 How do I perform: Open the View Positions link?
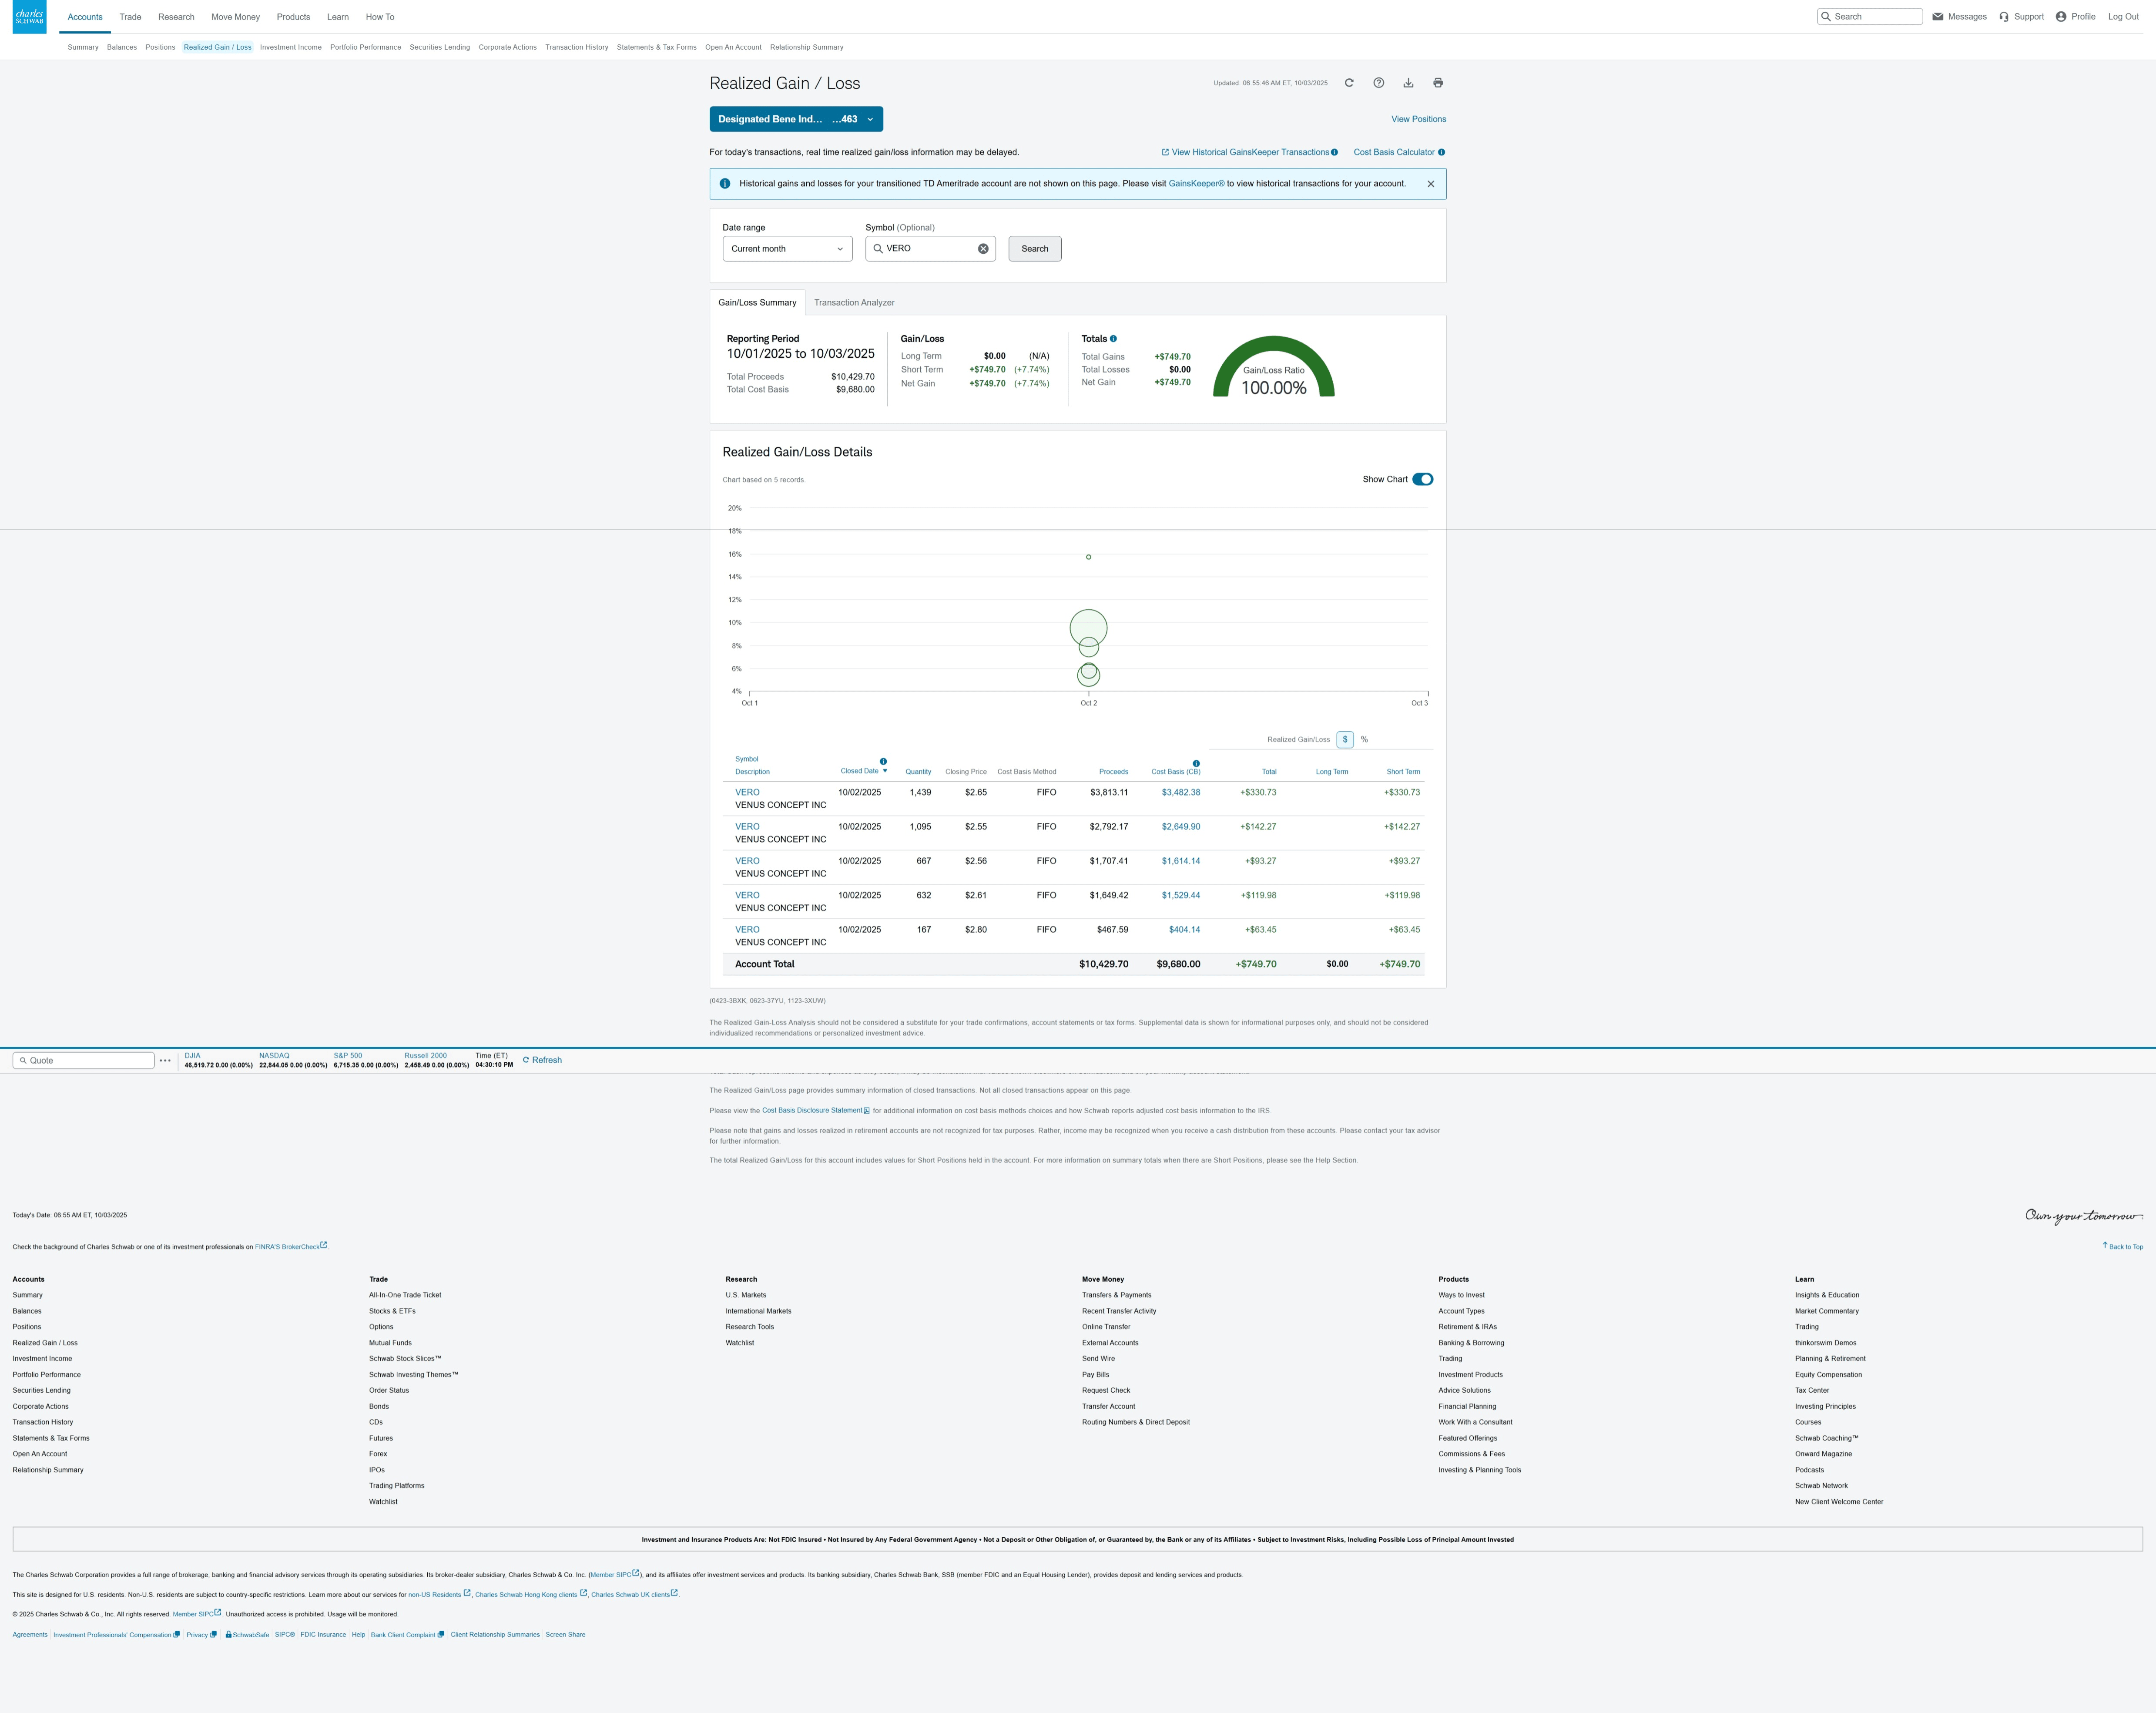(1418, 119)
